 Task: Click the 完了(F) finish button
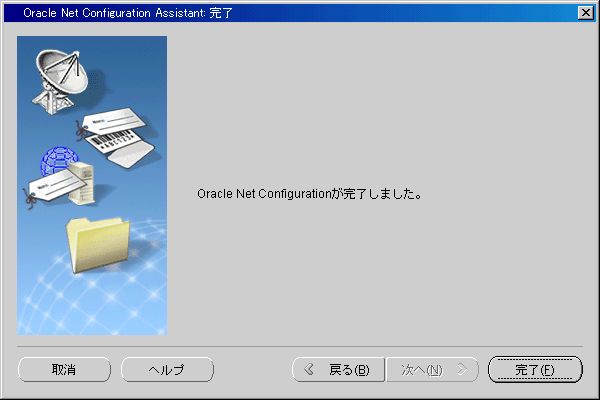click(x=535, y=369)
